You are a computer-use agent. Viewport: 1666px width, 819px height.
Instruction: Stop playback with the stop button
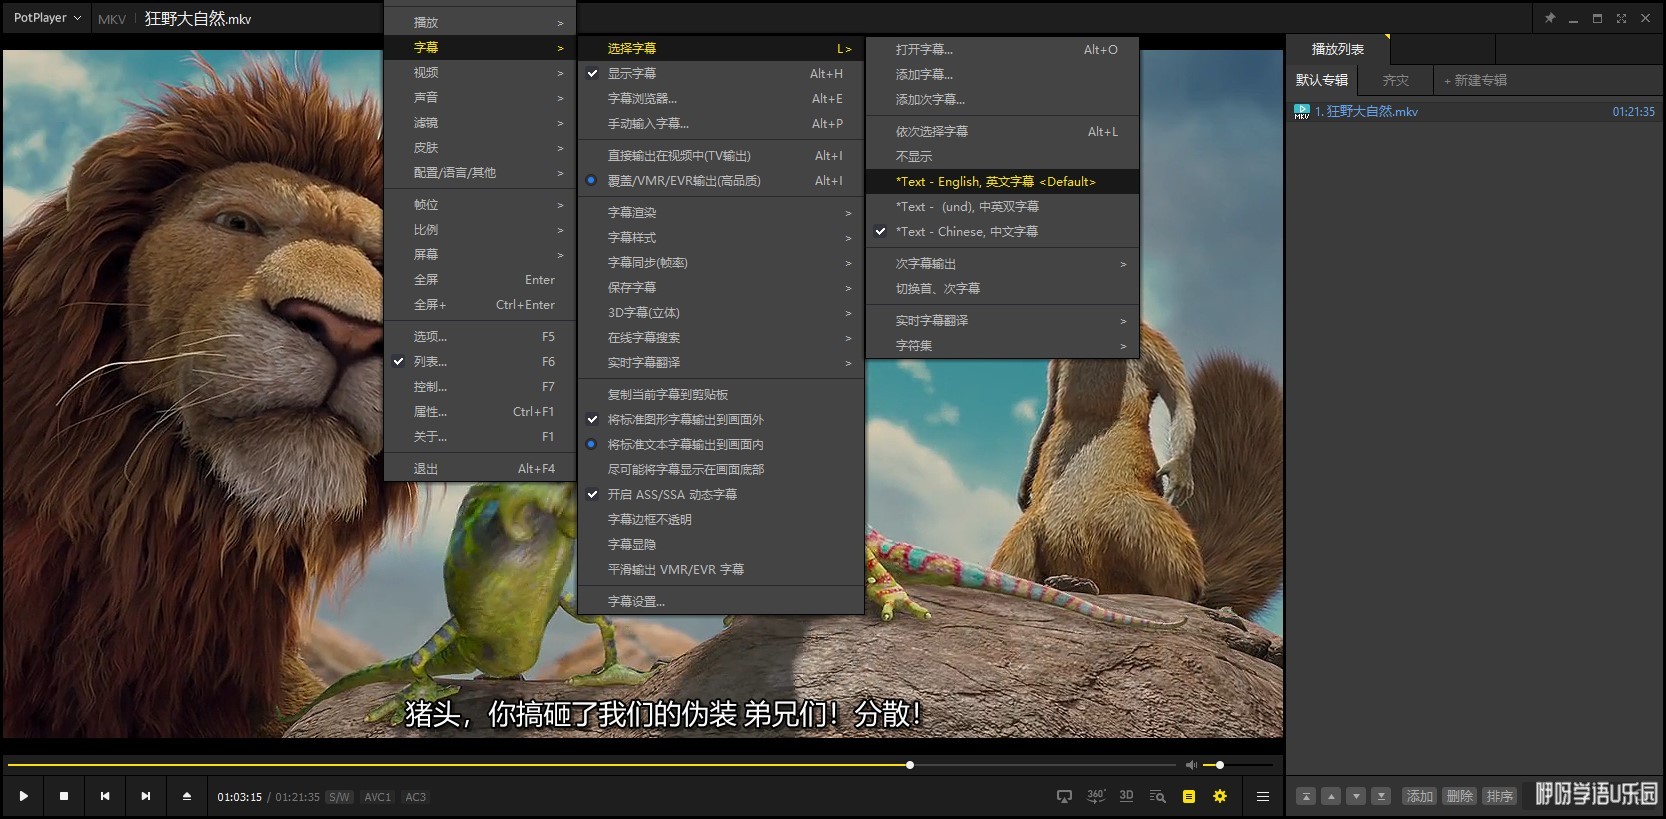point(64,796)
